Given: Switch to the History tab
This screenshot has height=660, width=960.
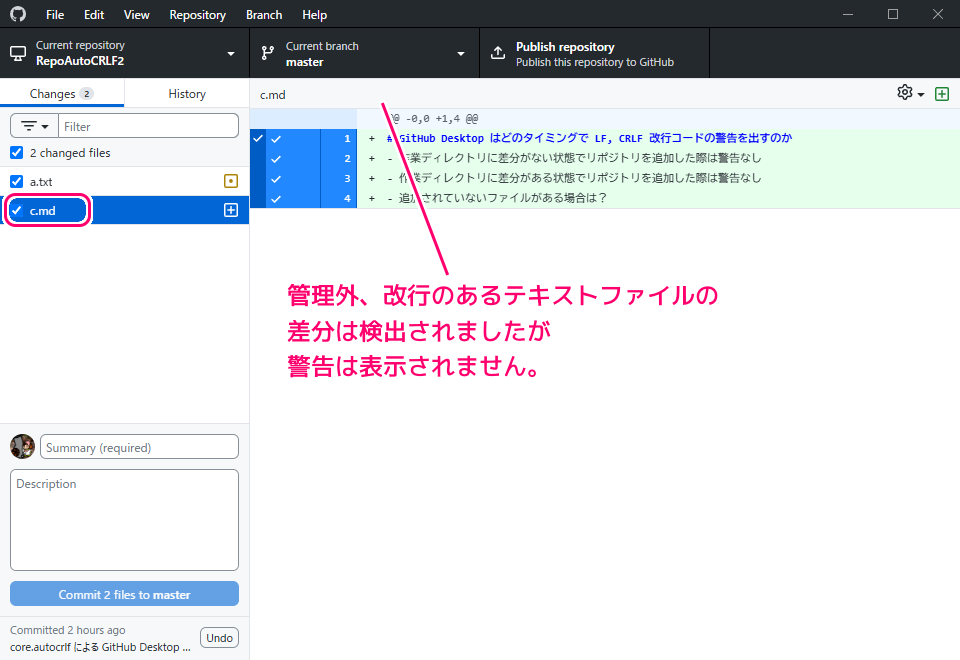Looking at the screenshot, I should tap(187, 93).
